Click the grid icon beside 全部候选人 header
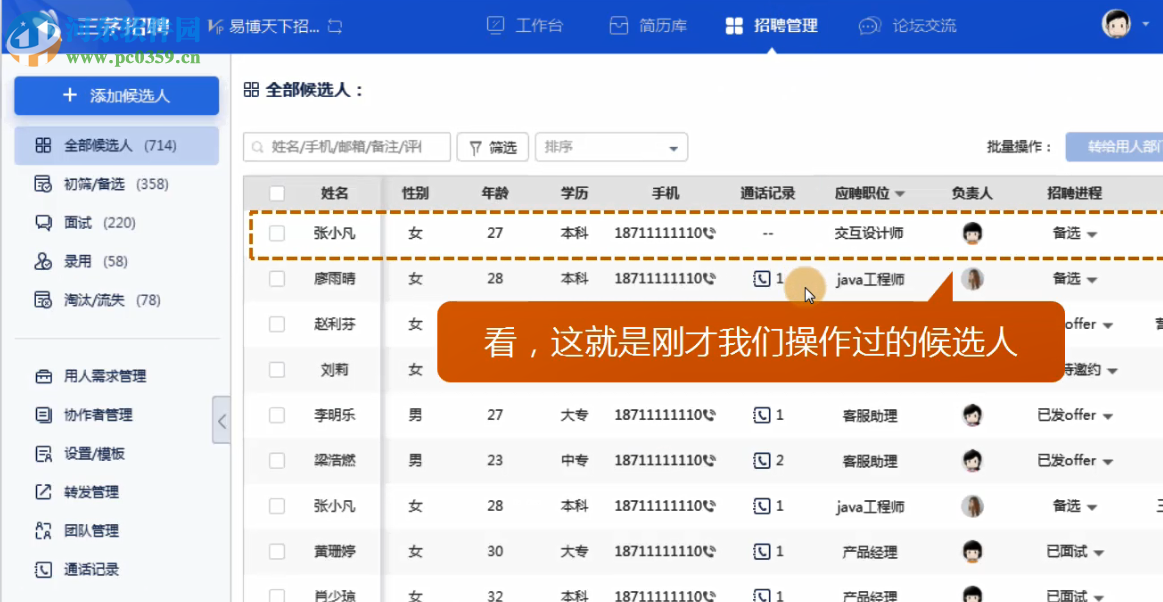The width and height of the screenshot is (1163, 602). click(253, 88)
